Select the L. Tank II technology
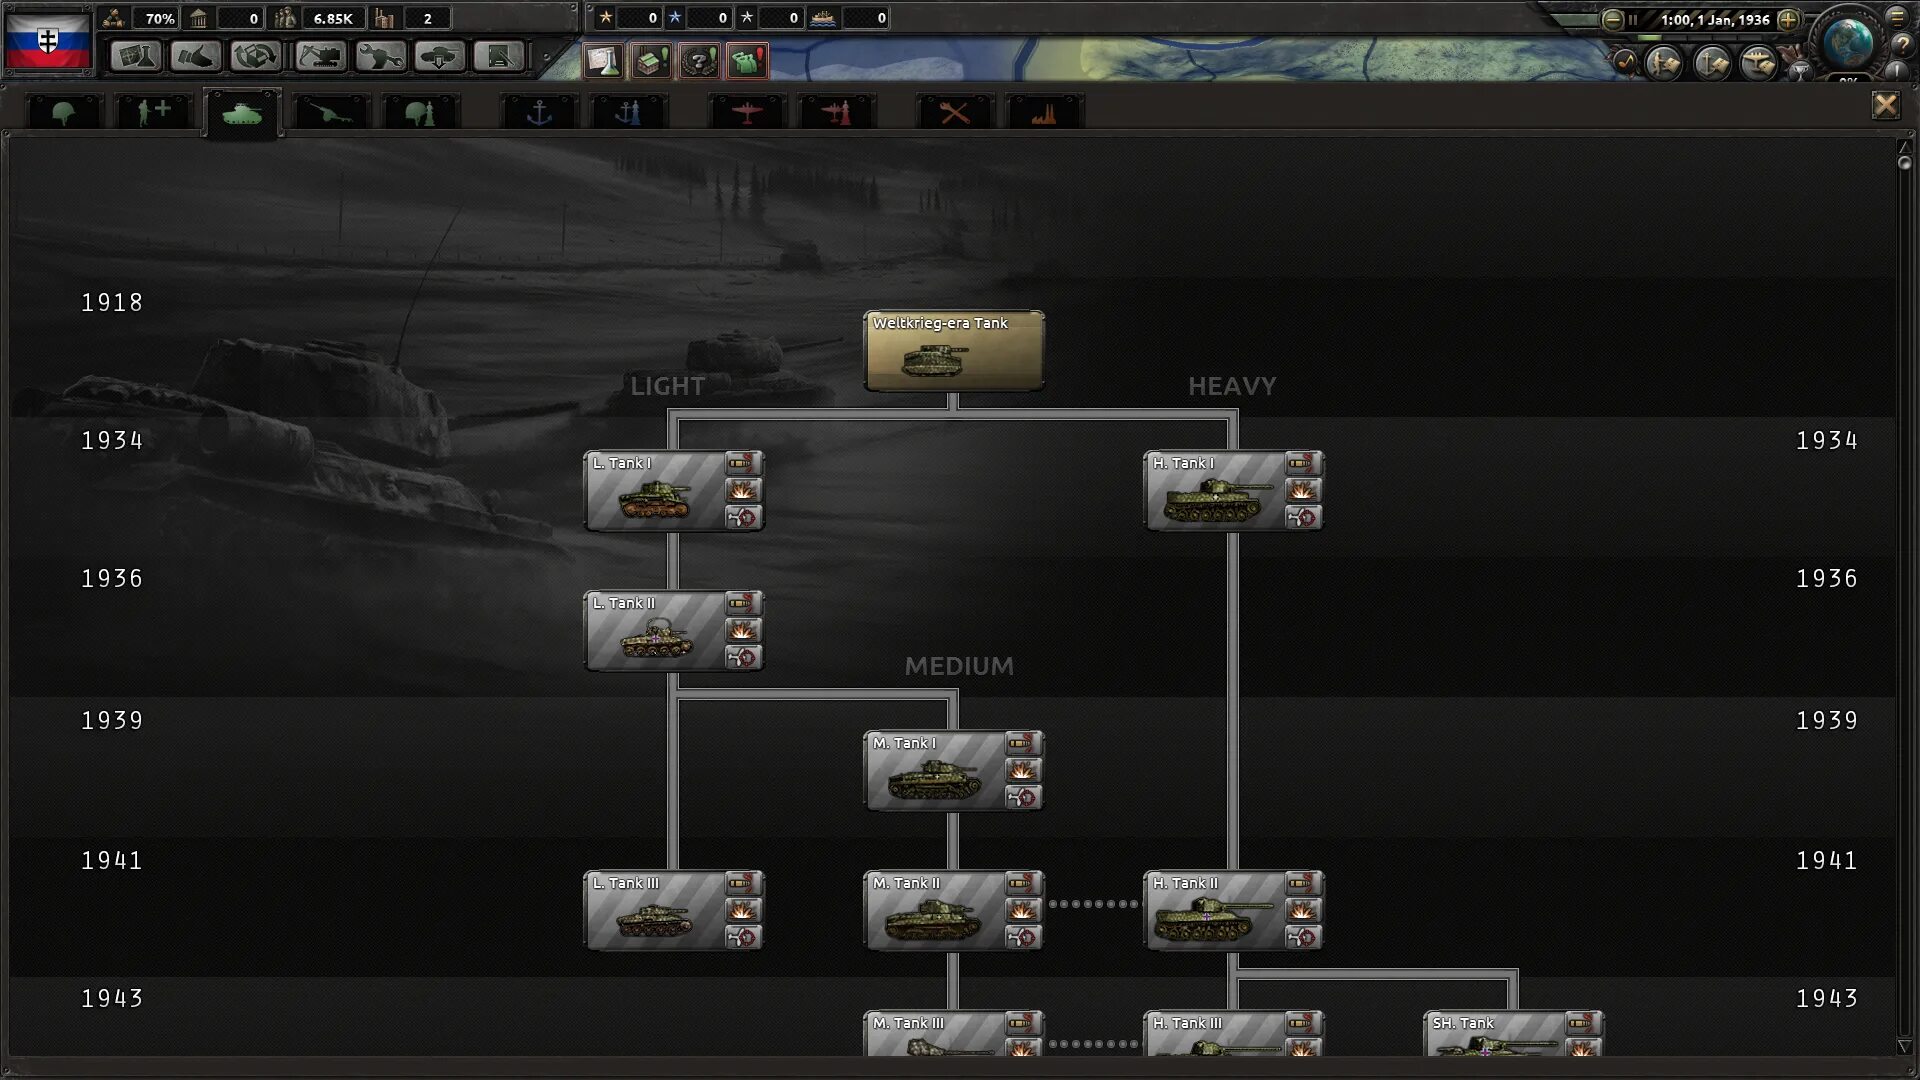The image size is (1920, 1080). pos(655,632)
